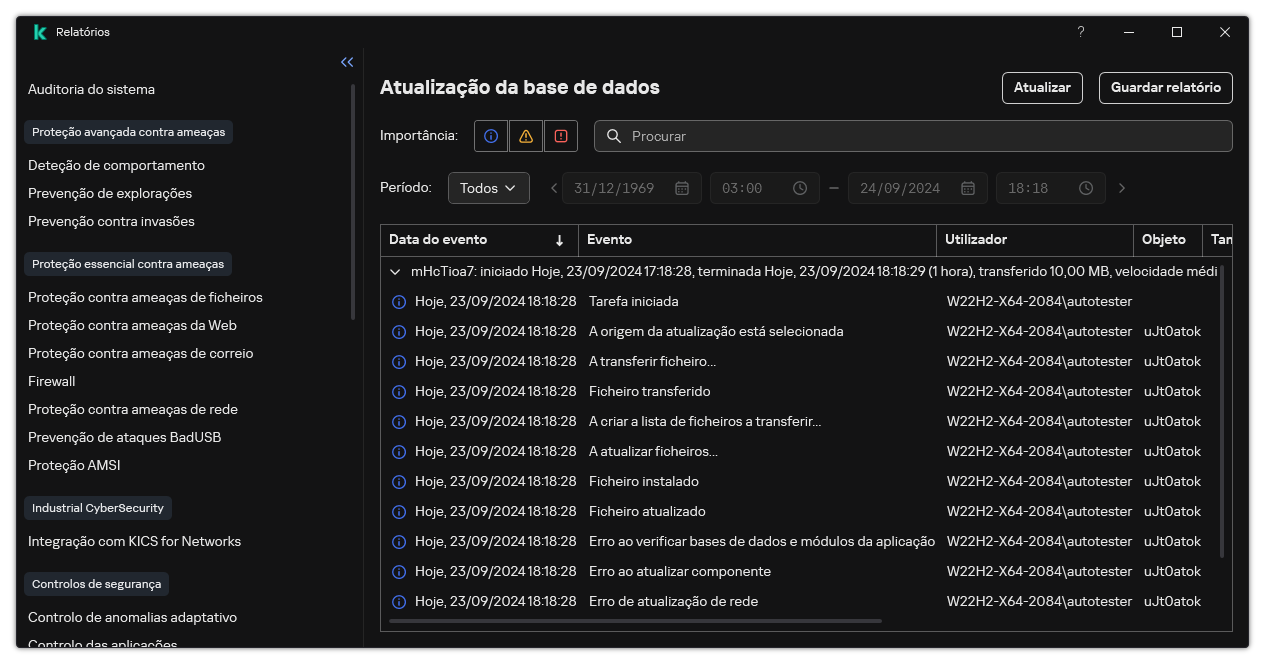
Task: Click the Atualizar button
Action: pos(1042,87)
